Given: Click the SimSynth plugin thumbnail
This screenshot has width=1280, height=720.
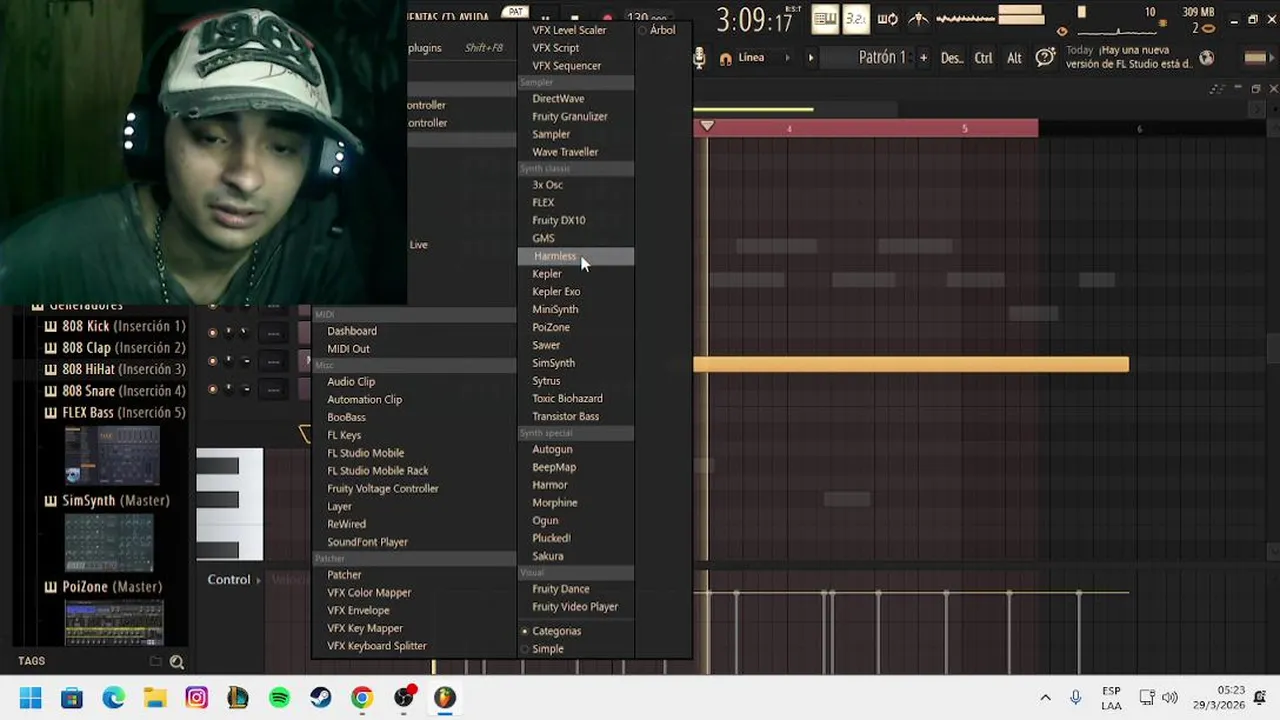Looking at the screenshot, I should (109, 543).
